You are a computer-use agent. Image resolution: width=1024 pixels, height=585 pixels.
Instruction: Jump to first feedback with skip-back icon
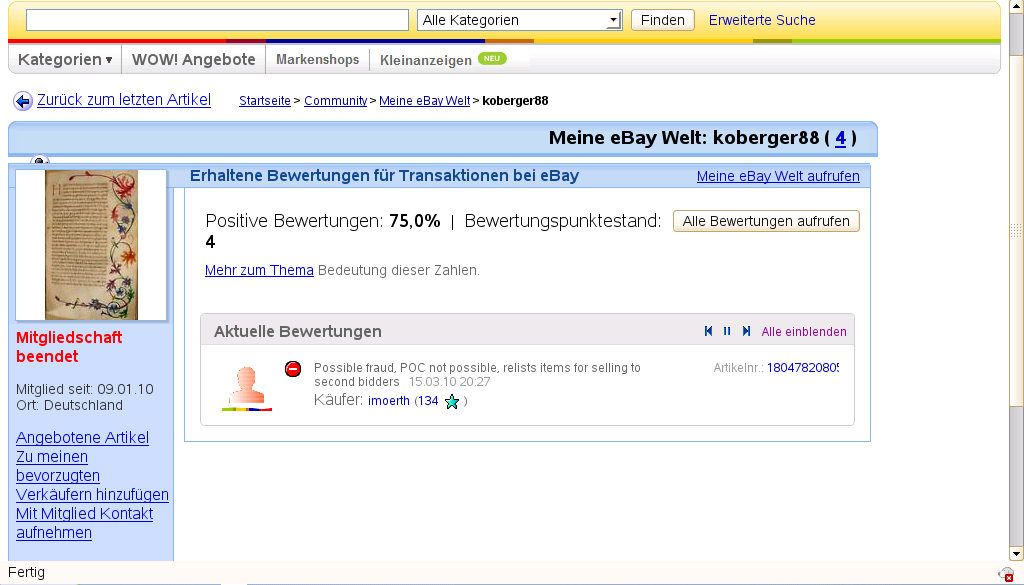(x=709, y=332)
